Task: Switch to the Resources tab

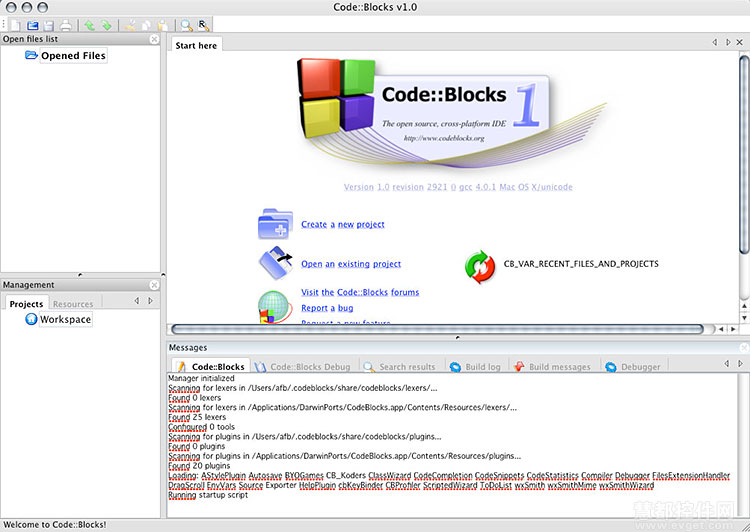Action: tap(73, 304)
